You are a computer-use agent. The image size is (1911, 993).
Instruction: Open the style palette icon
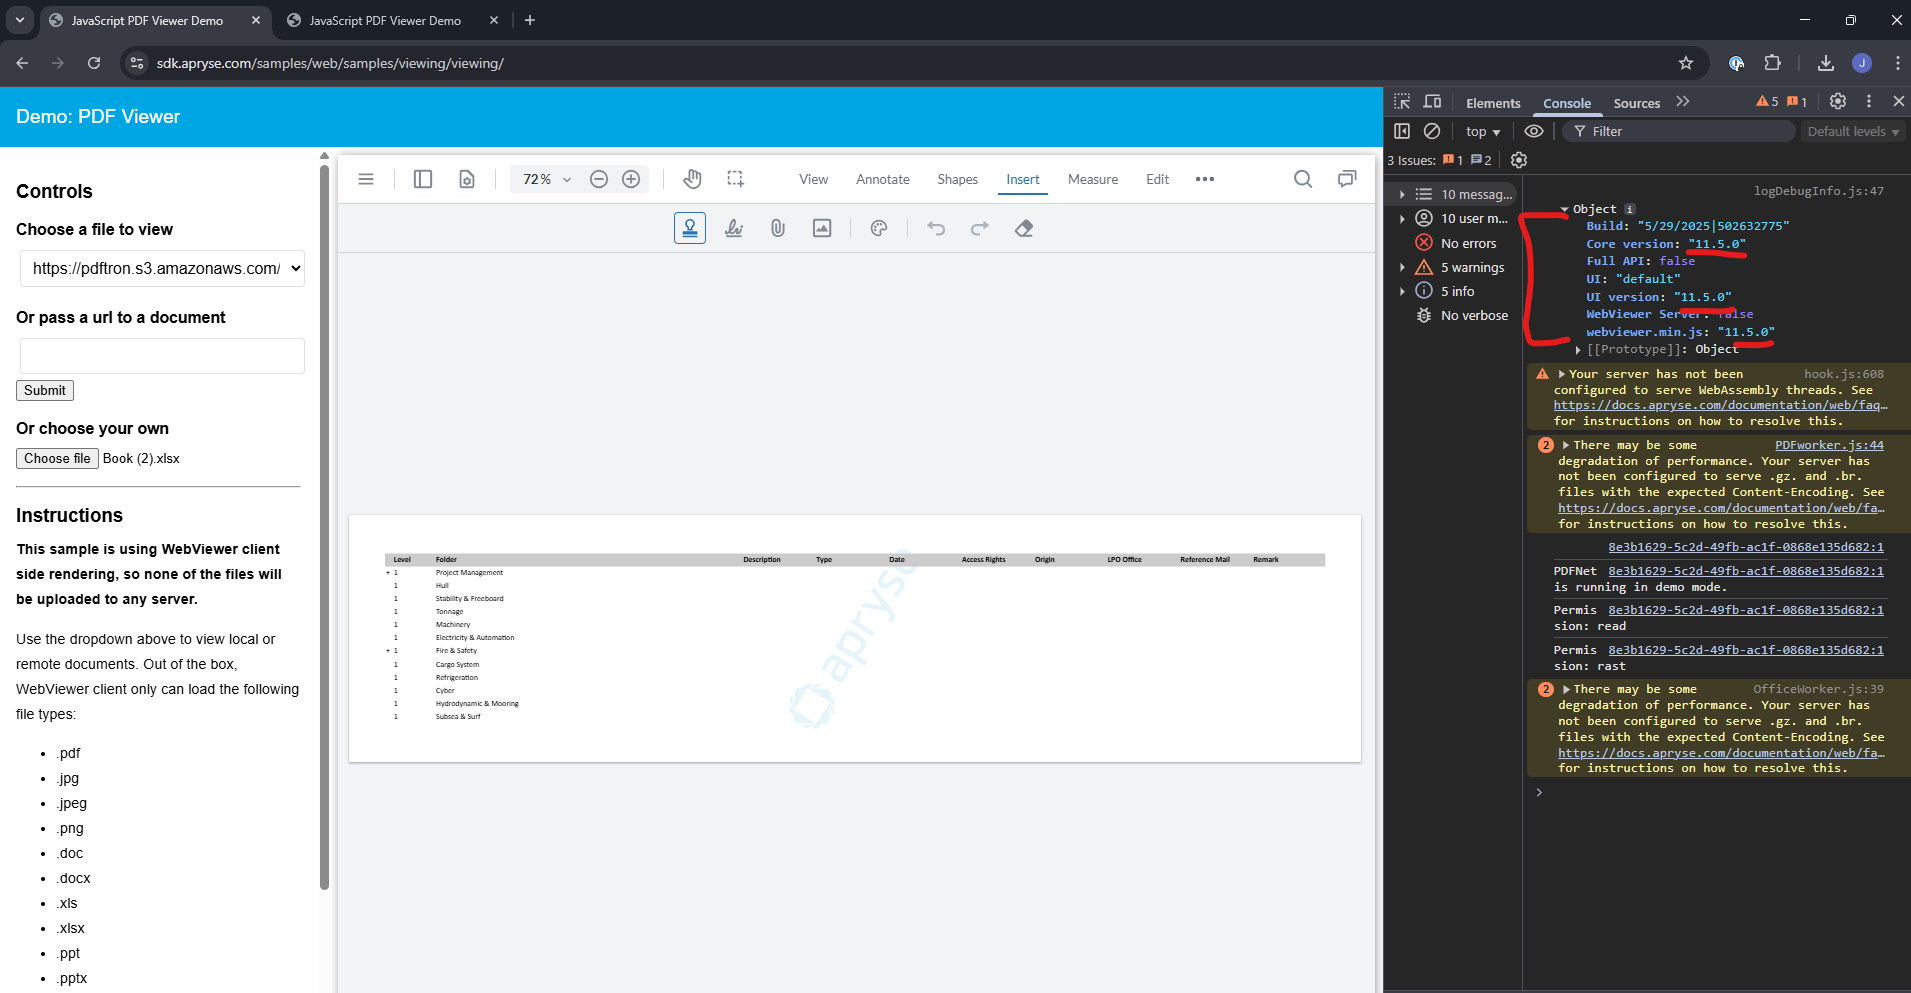879,228
